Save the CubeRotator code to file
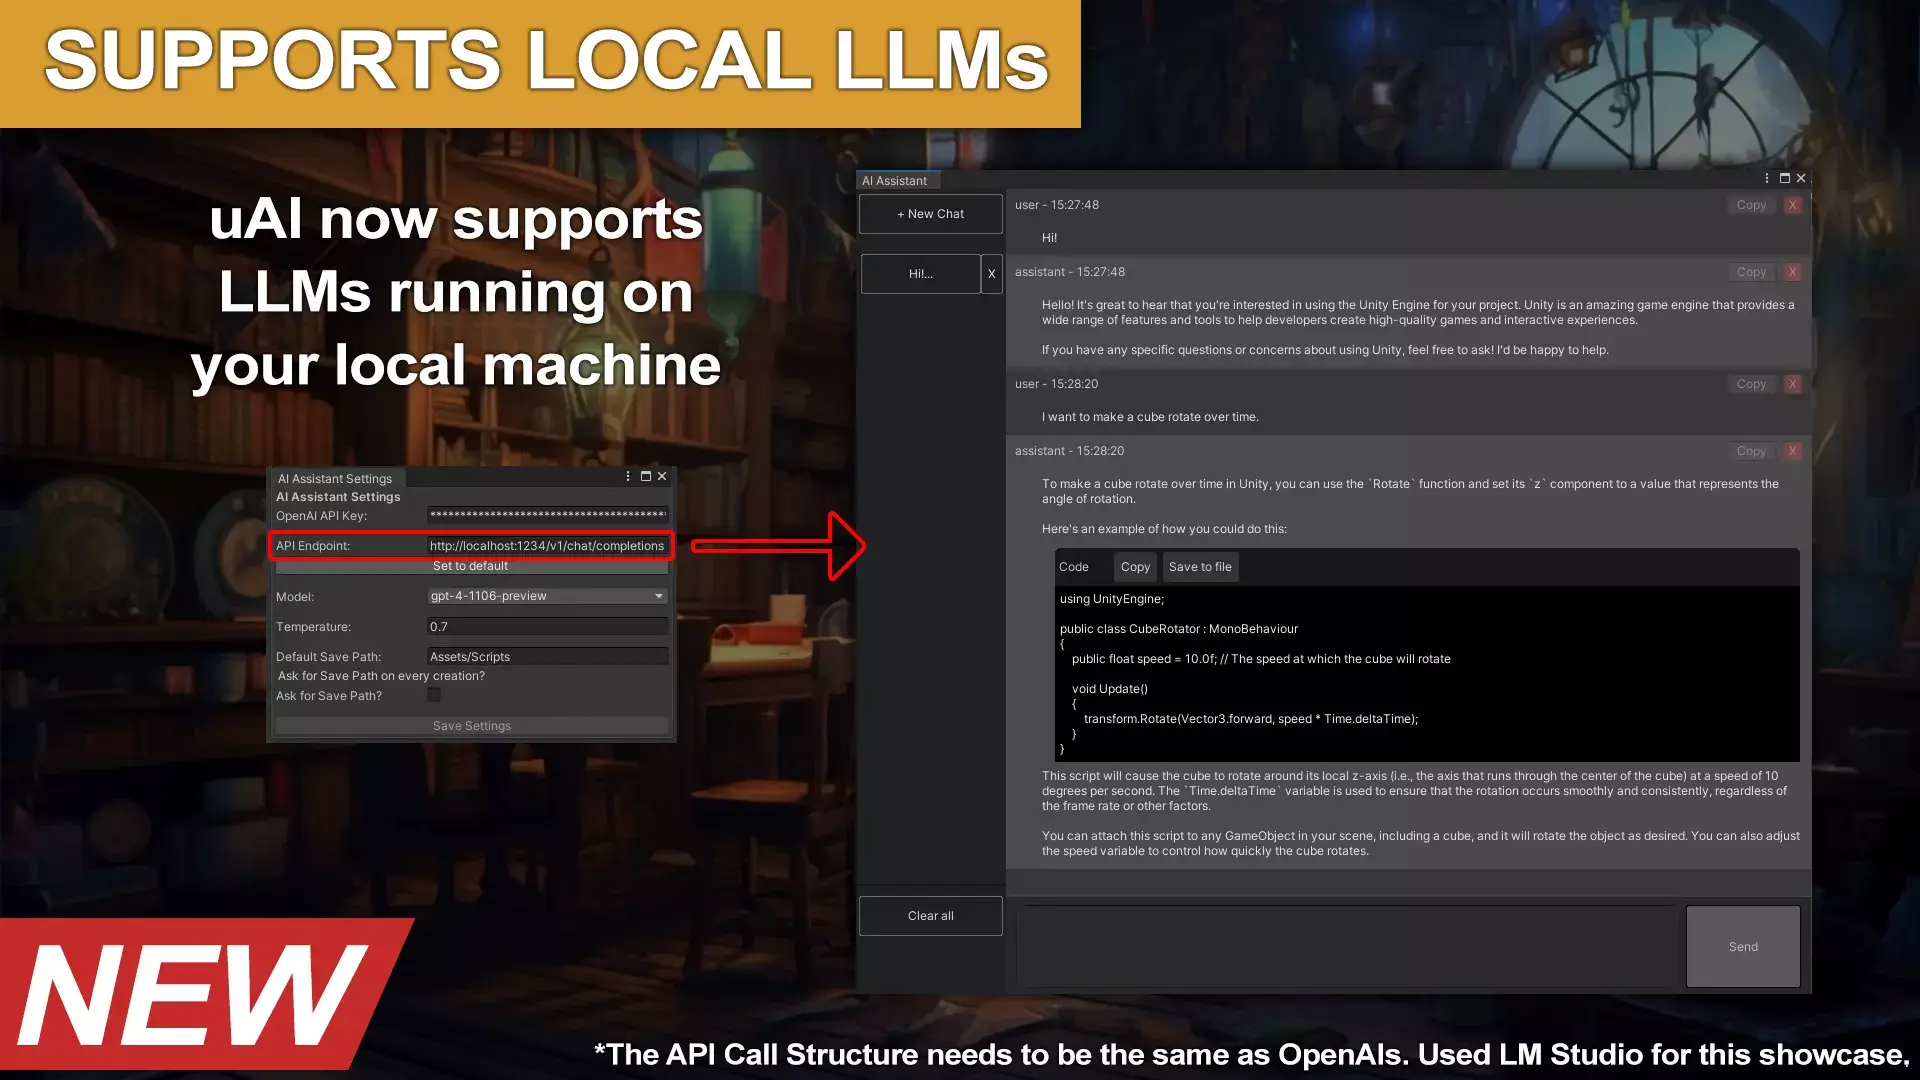1920x1080 pixels. 1200,567
